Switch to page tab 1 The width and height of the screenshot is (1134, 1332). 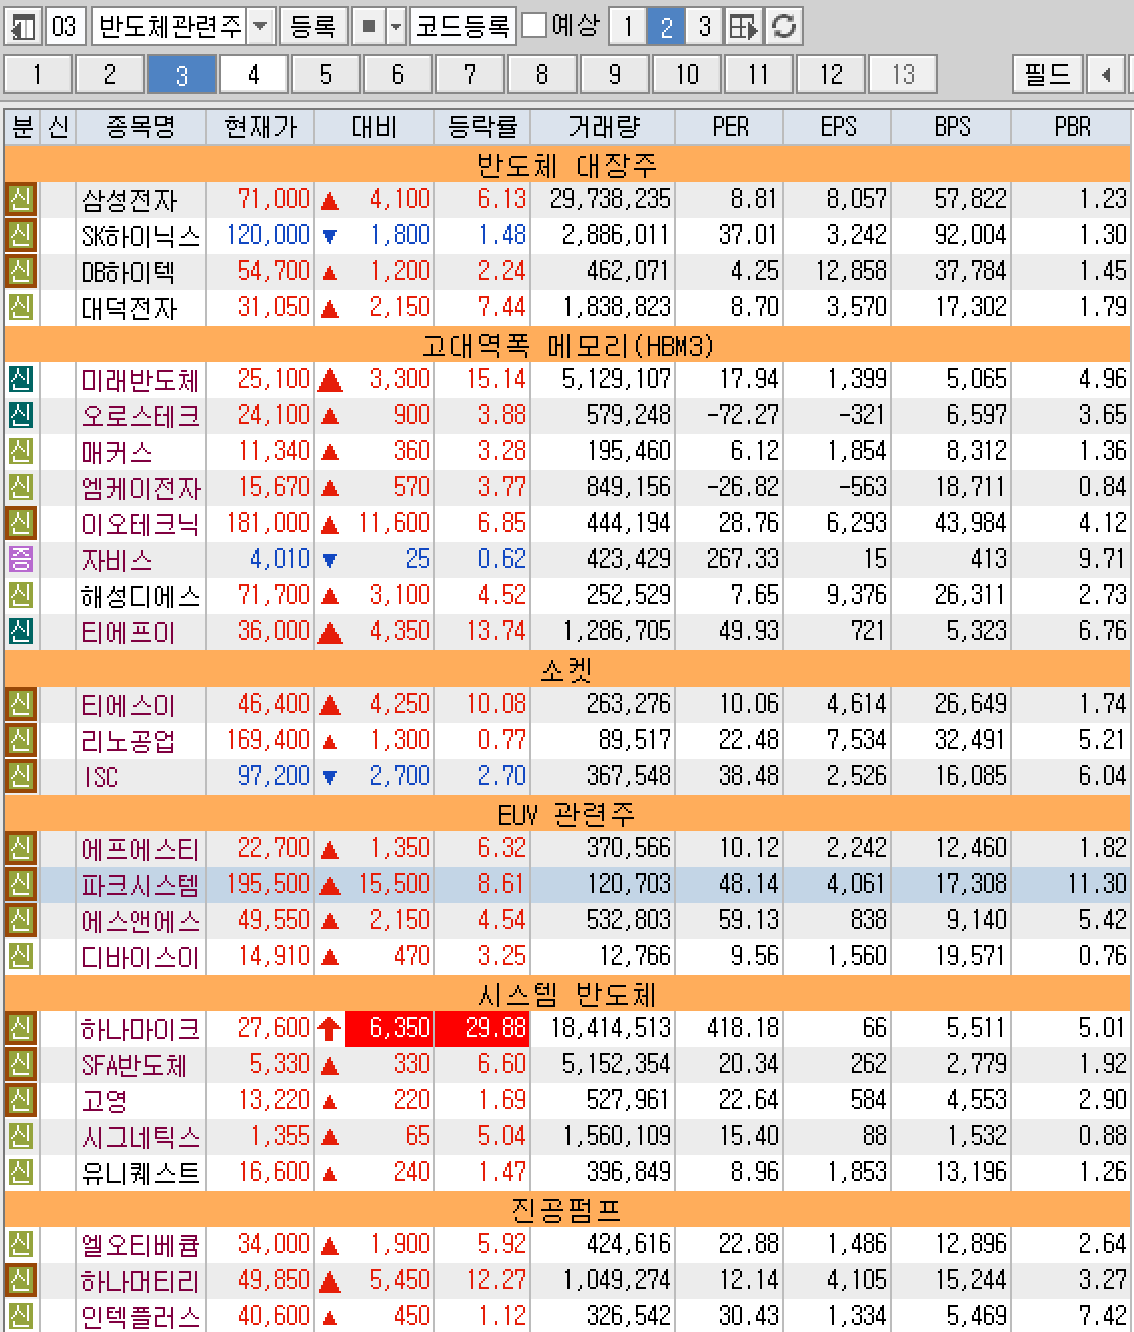[38, 74]
